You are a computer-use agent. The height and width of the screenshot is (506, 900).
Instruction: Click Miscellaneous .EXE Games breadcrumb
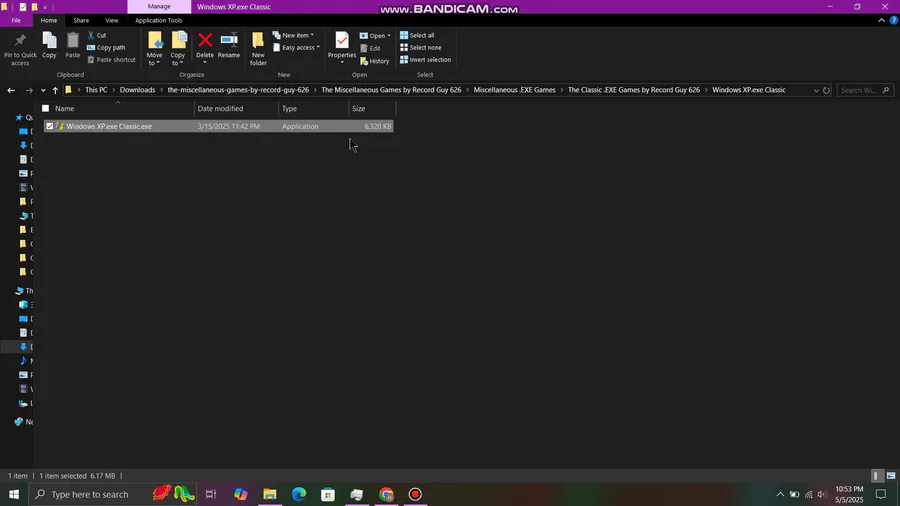pos(514,90)
